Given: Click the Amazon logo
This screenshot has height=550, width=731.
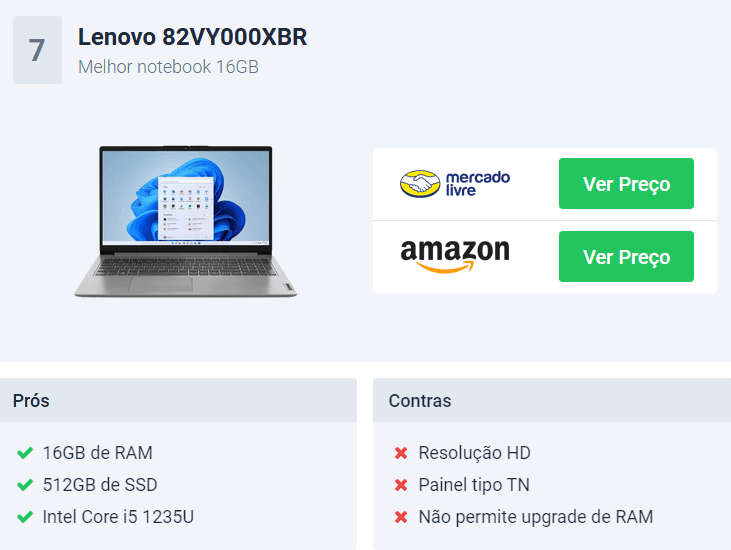Looking at the screenshot, I should [x=455, y=255].
